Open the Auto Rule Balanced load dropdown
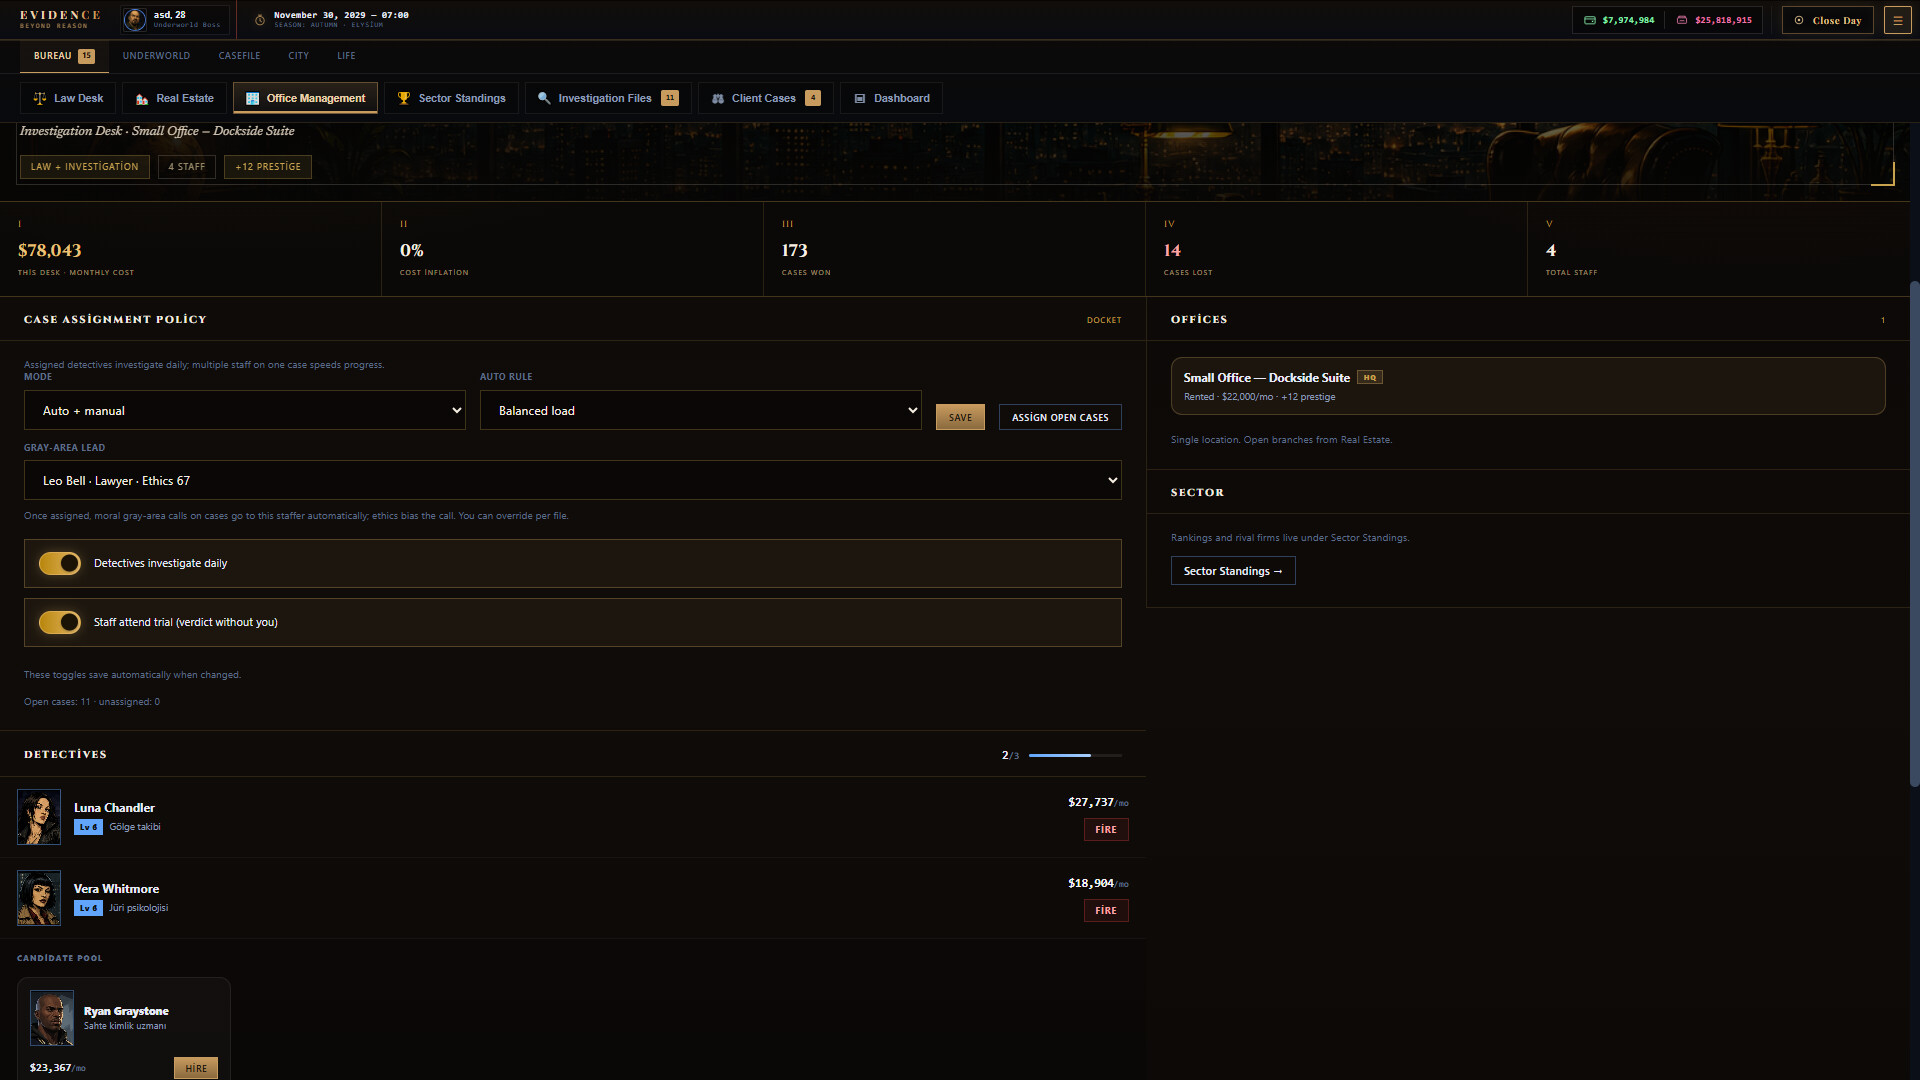Screen dimensions: 1920x1080 click(x=701, y=410)
